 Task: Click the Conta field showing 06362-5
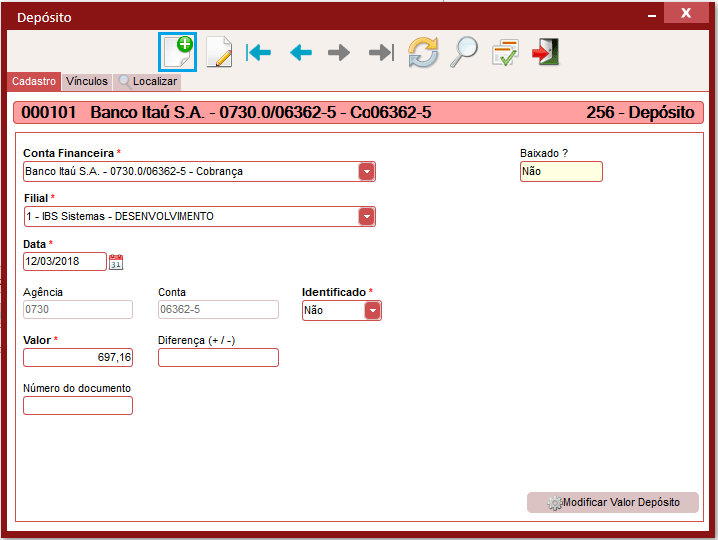coord(218,310)
